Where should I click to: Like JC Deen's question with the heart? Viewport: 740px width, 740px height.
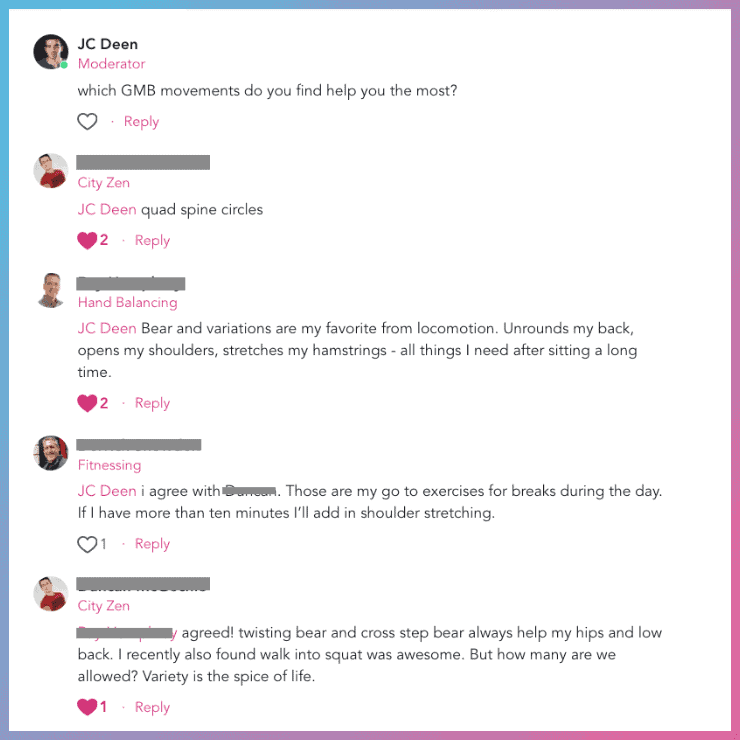(88, 122)
